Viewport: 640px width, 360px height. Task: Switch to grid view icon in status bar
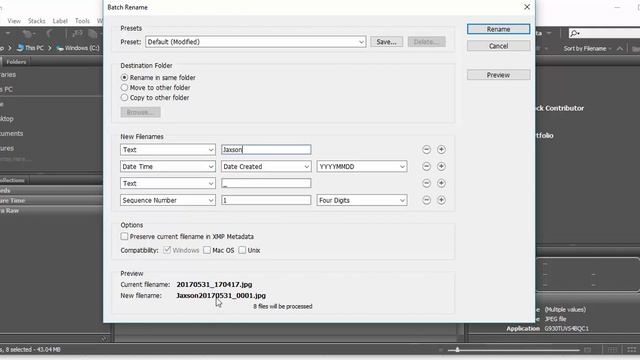point(612,349)
